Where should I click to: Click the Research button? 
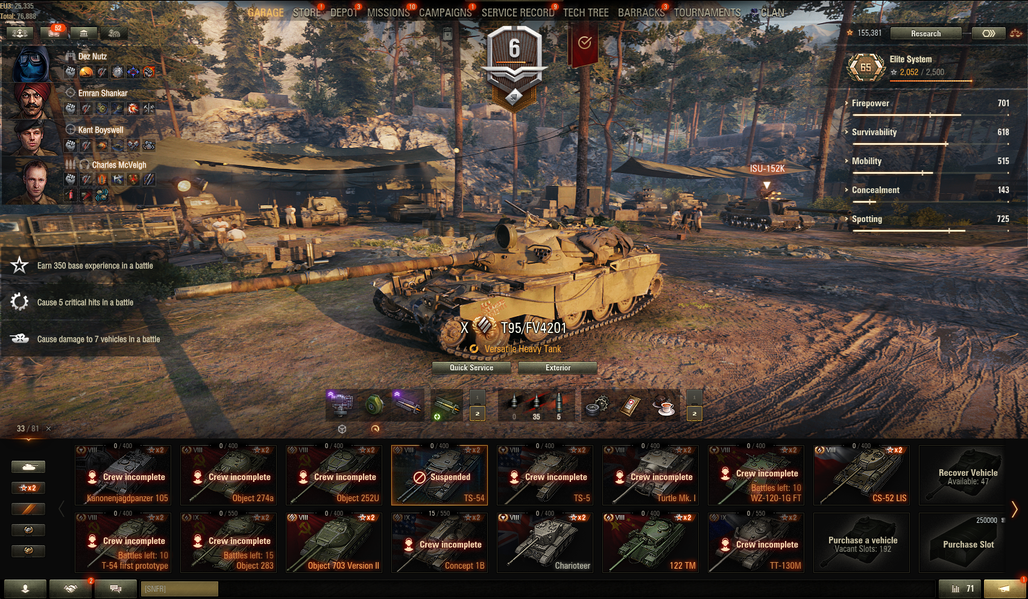click(x=926, y=33)
